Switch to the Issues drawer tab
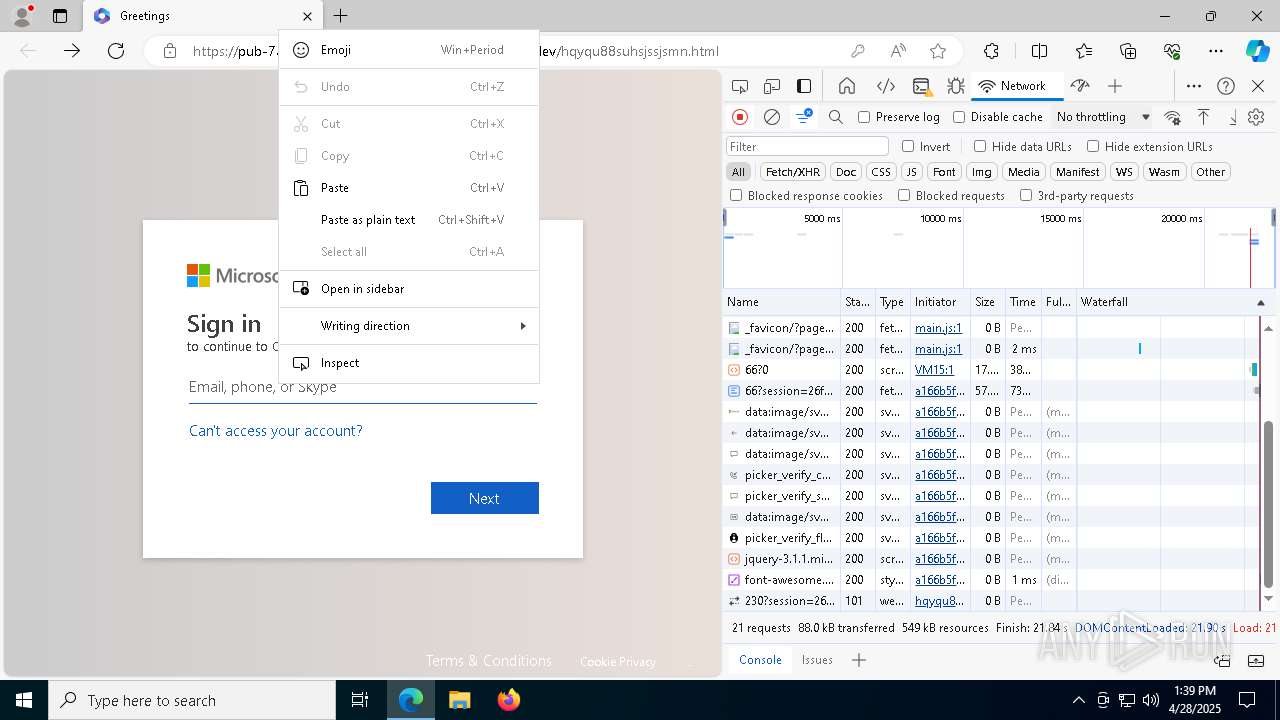1280x720 pixels. (817, 660)
